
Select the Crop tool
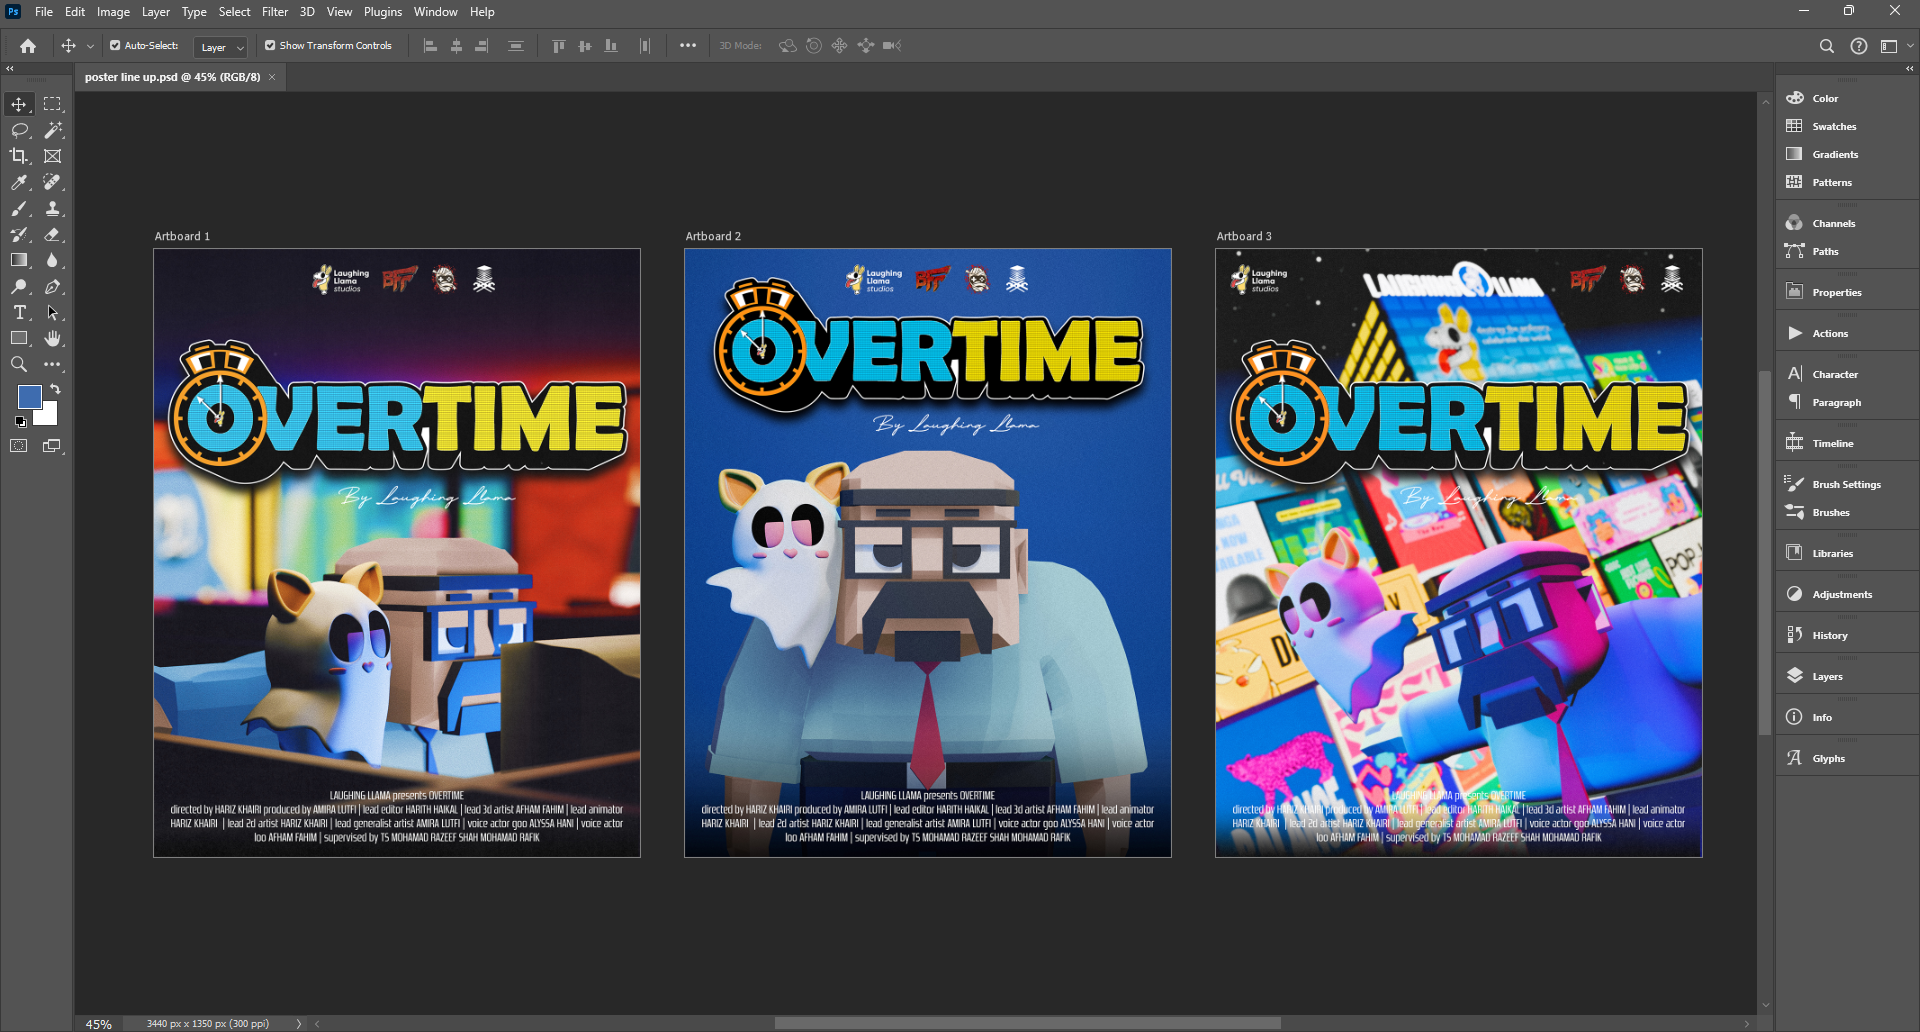[x=19, y=156]
